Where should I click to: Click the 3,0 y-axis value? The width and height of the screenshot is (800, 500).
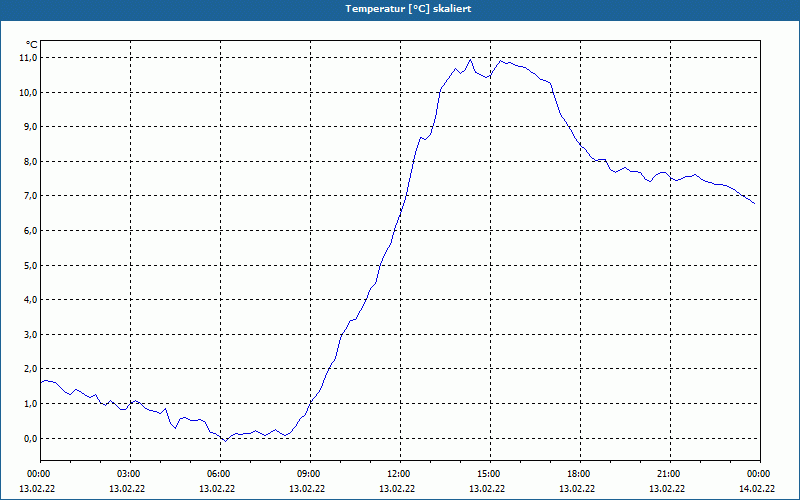(x=31, y=334)
